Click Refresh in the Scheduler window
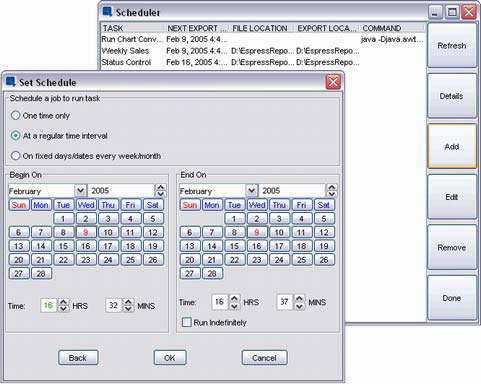Screen dimensions: 481x384 (x=452, y=46)
